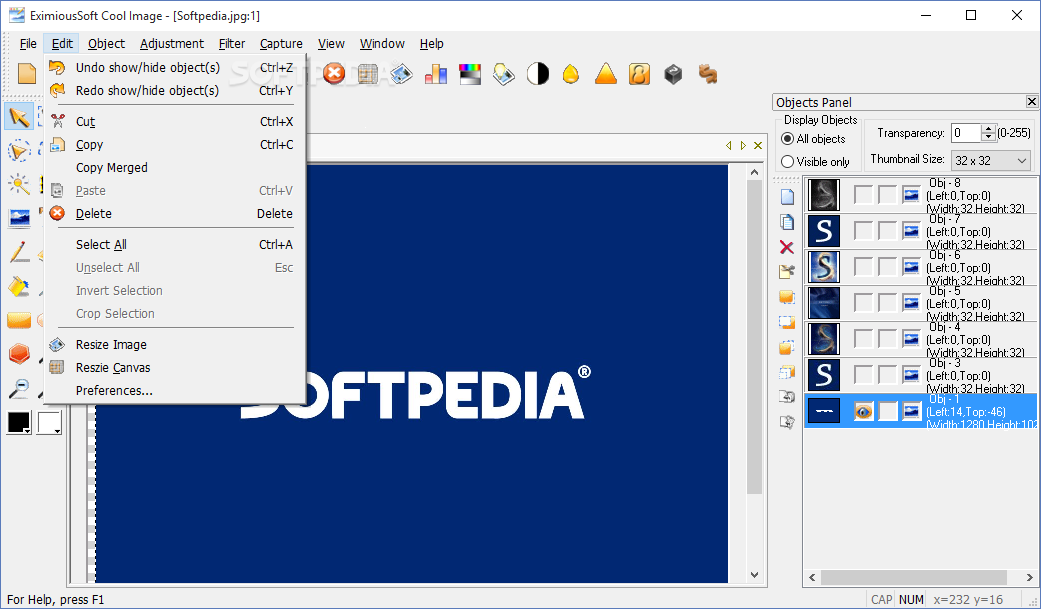Open the bar chart levels toolbar icon
1041x609 pixels.
click(436, 74)
